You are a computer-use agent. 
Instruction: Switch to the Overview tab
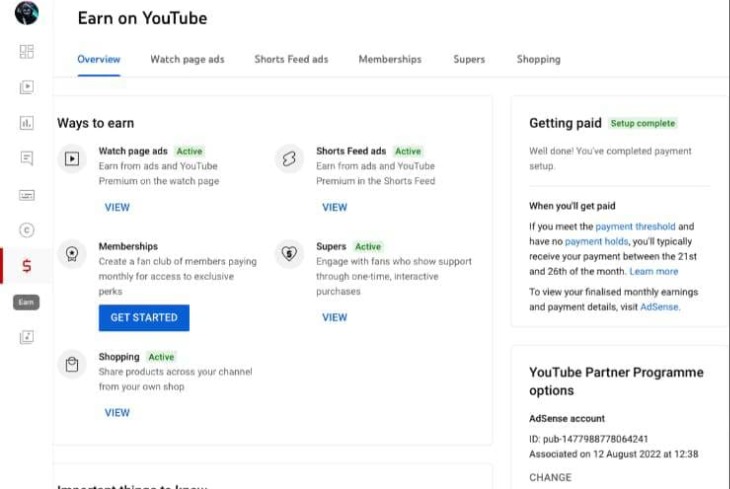pyautogui.click(x=99, y=59)
